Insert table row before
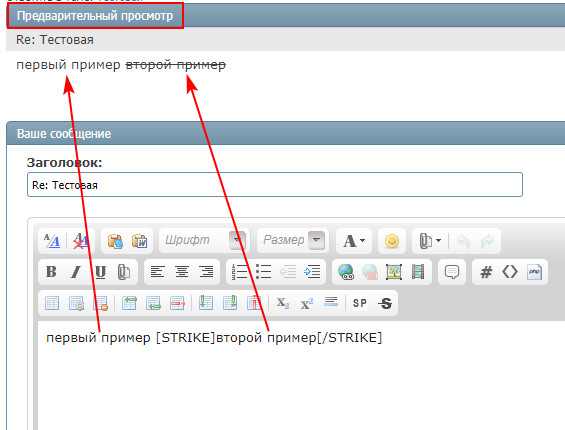The height and width of the screenshot is (430, 565). click(129, 303)
